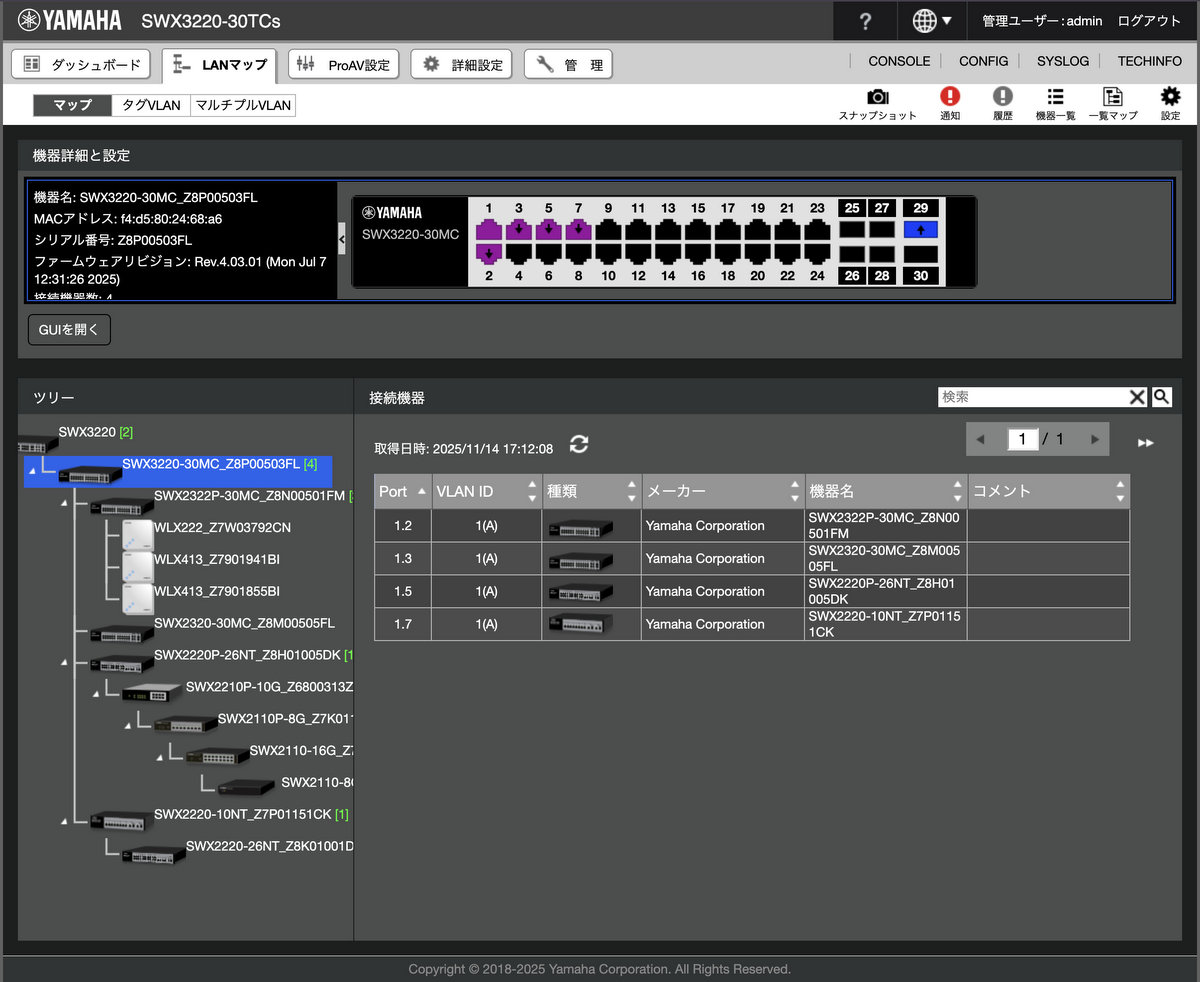Open the language globe dropdown

click(932, 21)
